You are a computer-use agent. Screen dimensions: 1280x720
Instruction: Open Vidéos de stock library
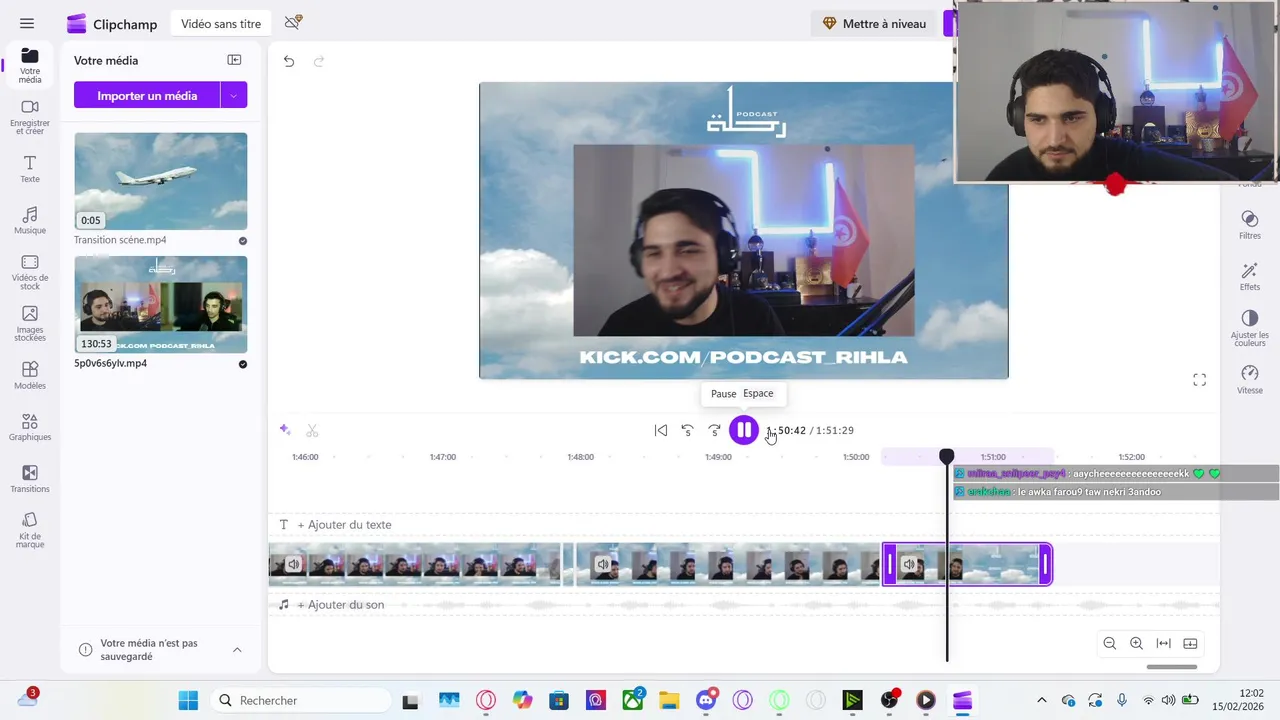(x=30, y=272)
